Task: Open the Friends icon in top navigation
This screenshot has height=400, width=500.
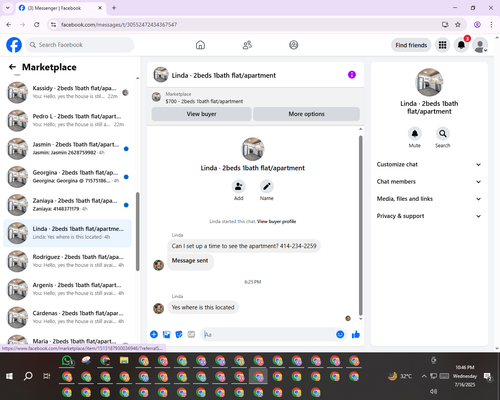Action: coord(247,45)
